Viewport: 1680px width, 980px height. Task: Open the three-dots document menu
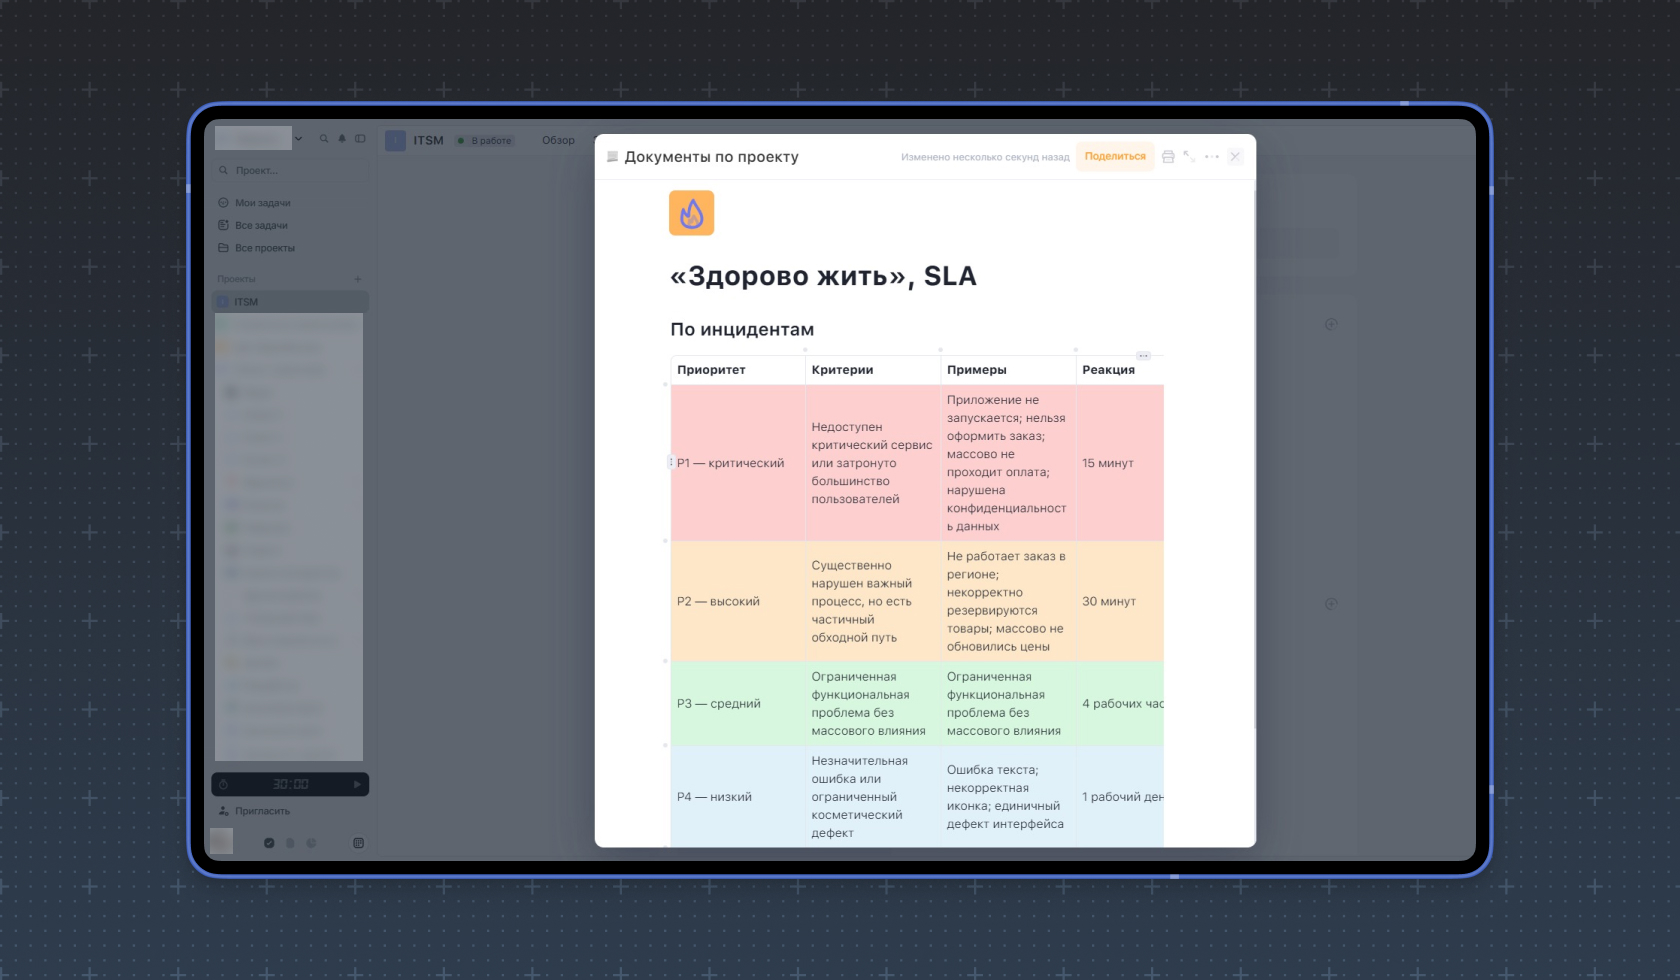[1212, 157]
